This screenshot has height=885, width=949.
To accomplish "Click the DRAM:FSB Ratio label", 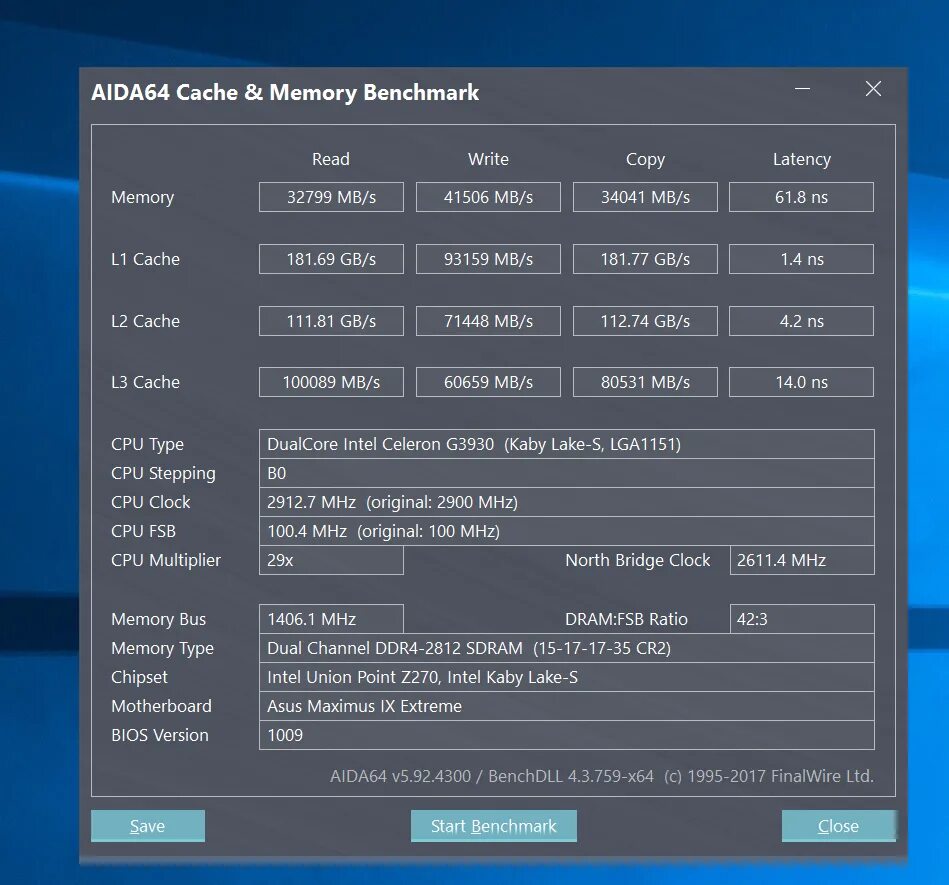I will [x=626, y=619].
